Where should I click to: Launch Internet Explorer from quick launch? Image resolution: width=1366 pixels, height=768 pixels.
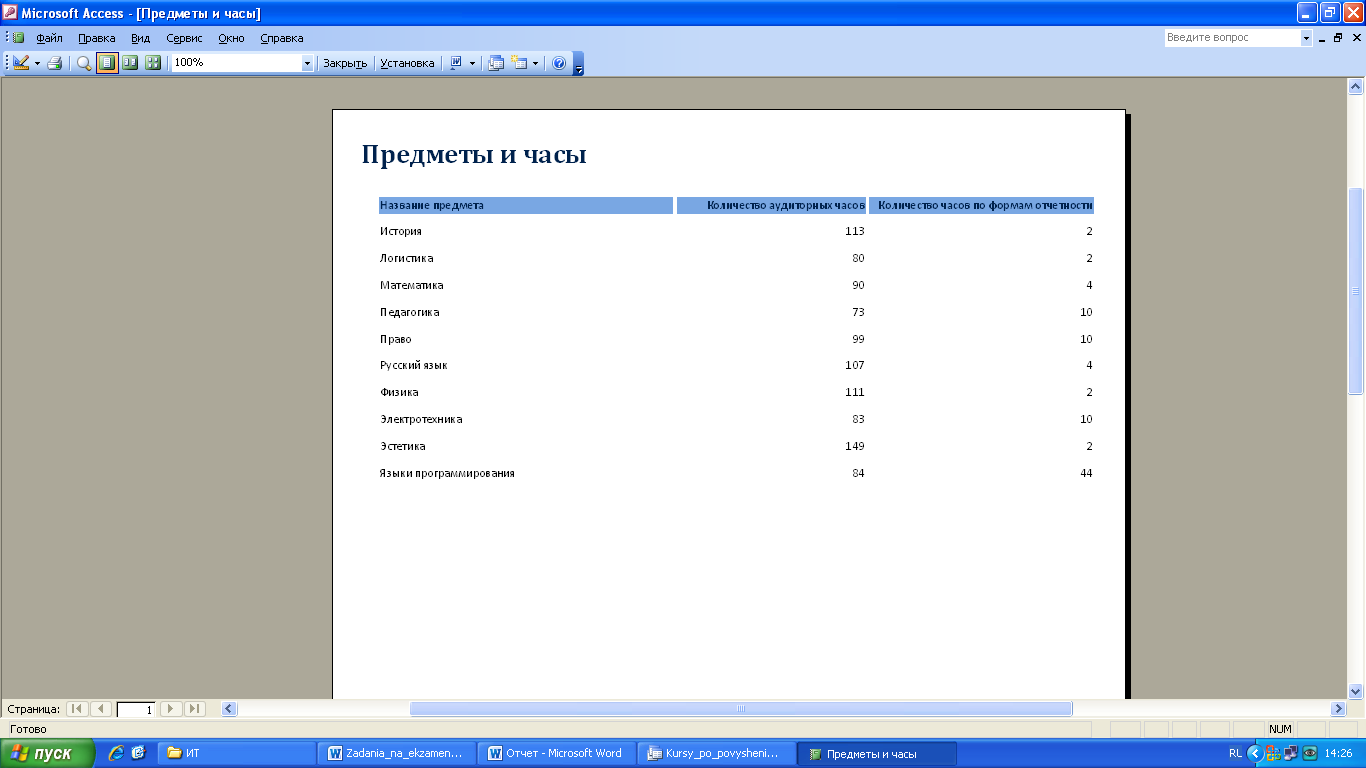(116, 753)
